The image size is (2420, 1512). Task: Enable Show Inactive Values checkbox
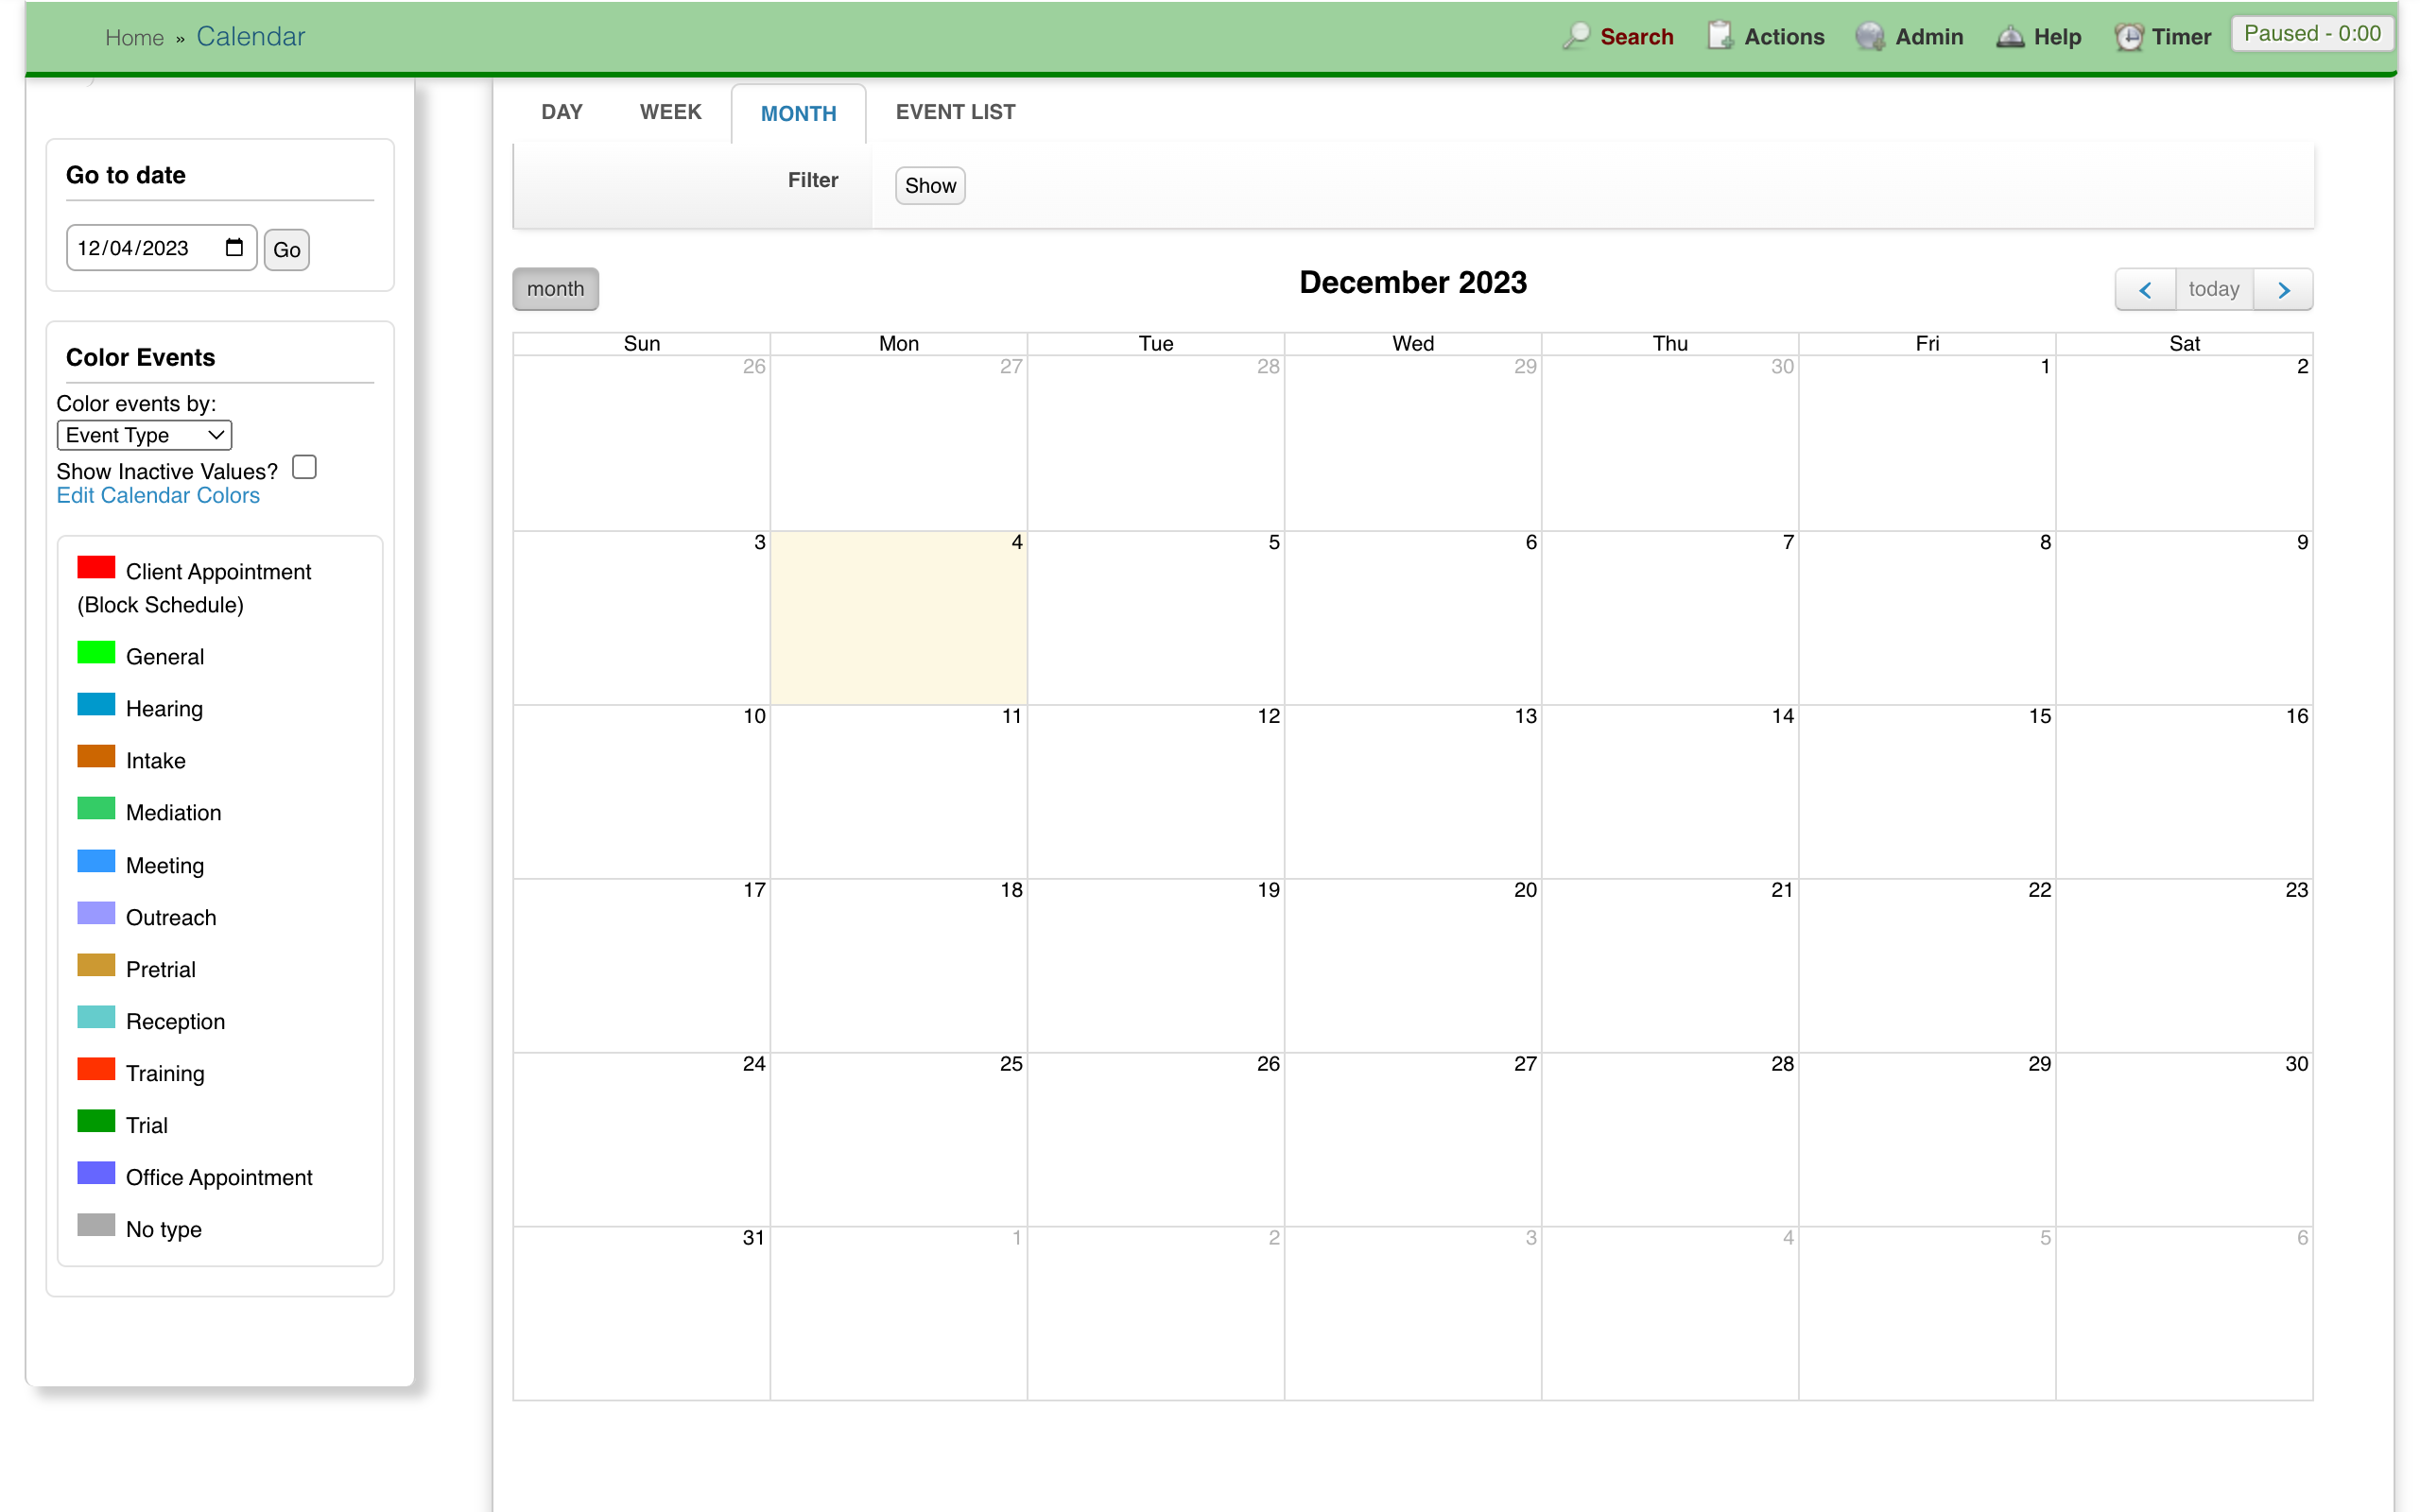pos(303,466)
